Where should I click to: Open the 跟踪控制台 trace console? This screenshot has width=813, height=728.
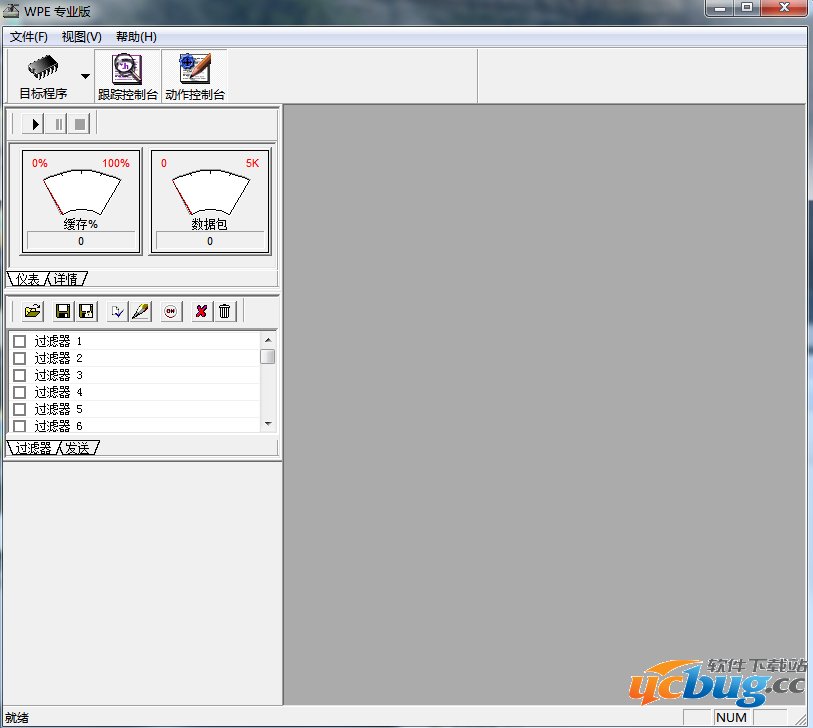128,76
